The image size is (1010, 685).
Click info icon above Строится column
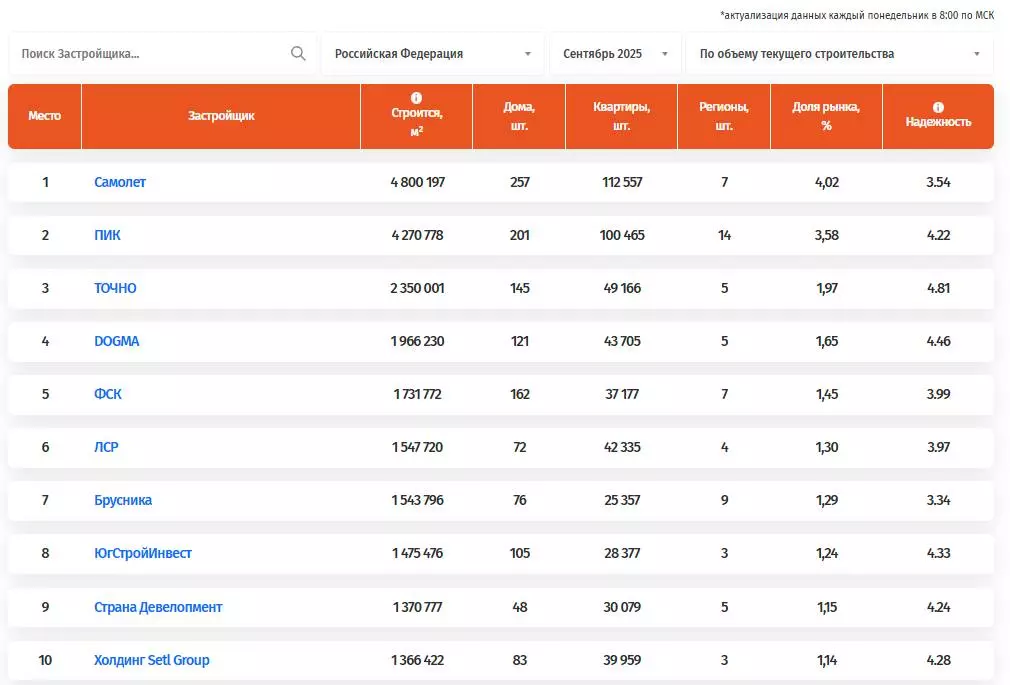[x=416, y=98]
